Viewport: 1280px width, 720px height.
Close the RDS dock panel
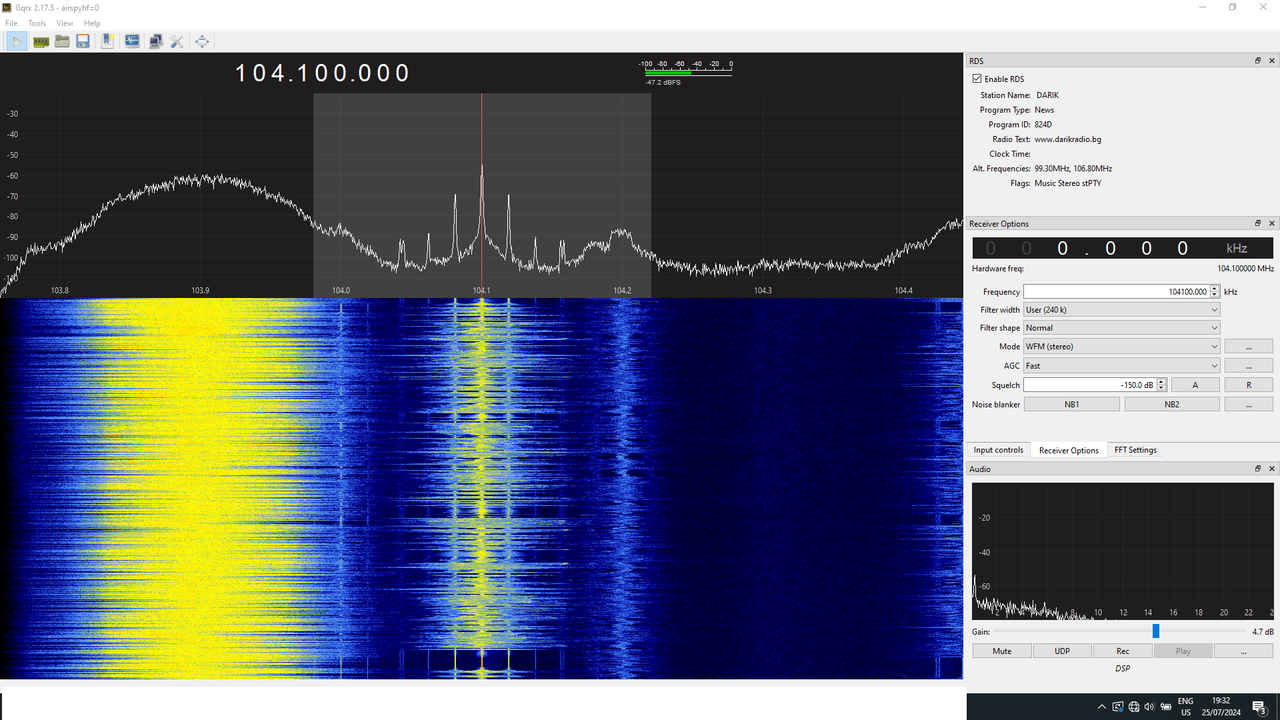pos(1272,61)
